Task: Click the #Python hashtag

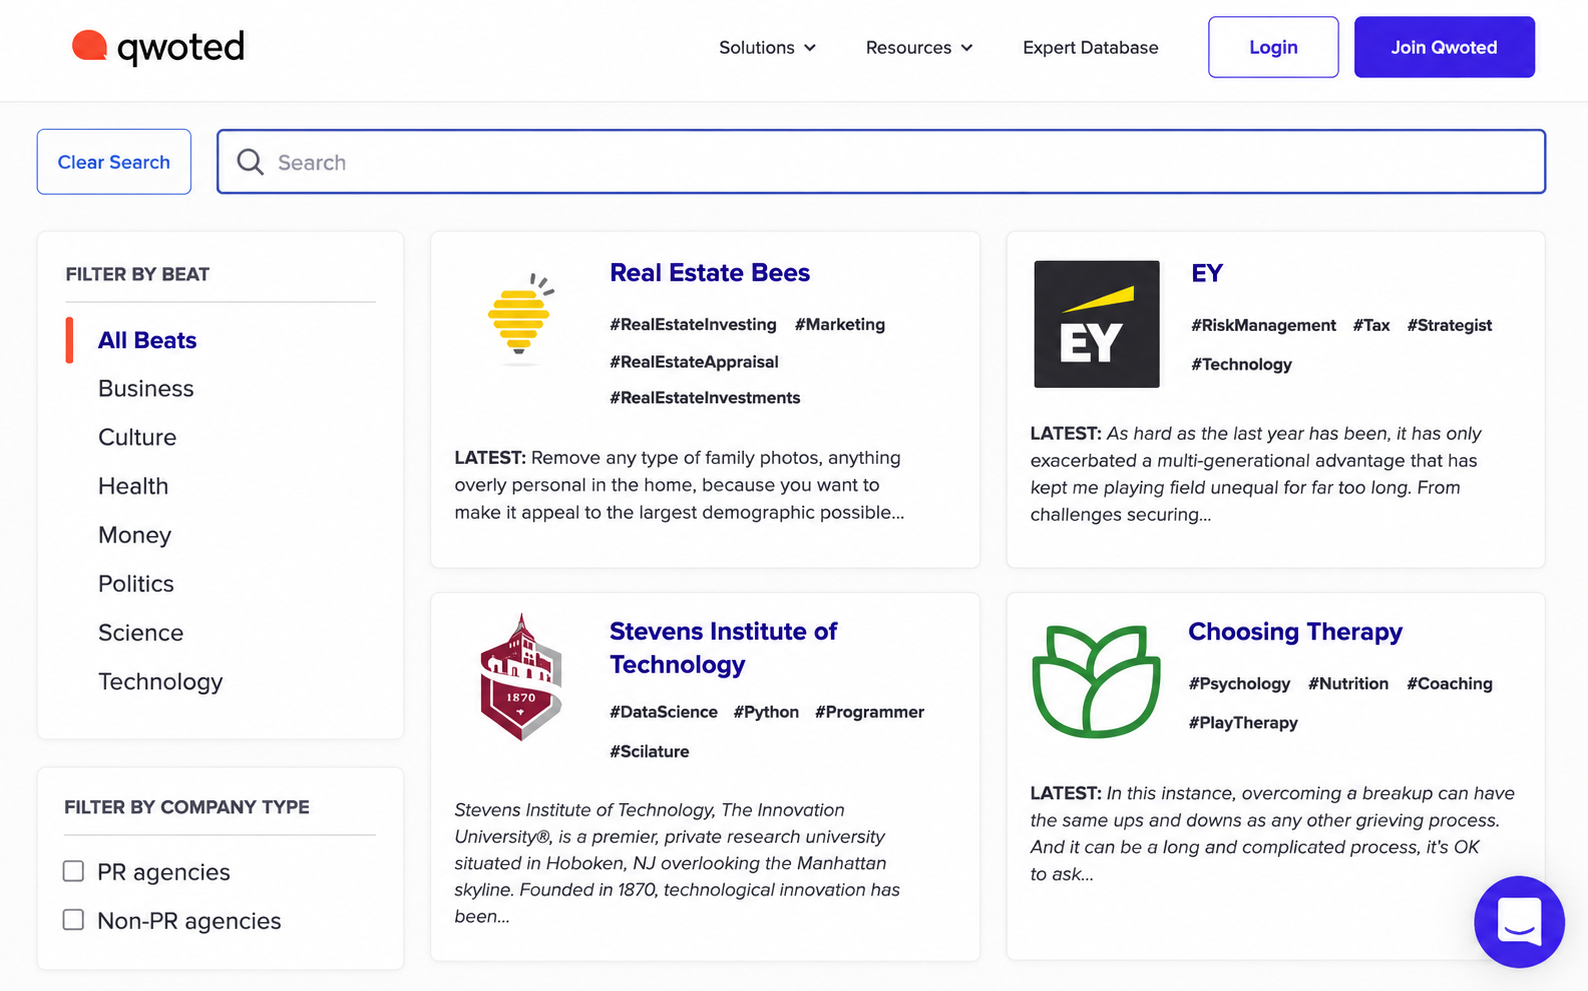Action: pyautogui.click(x=766, y=712)
